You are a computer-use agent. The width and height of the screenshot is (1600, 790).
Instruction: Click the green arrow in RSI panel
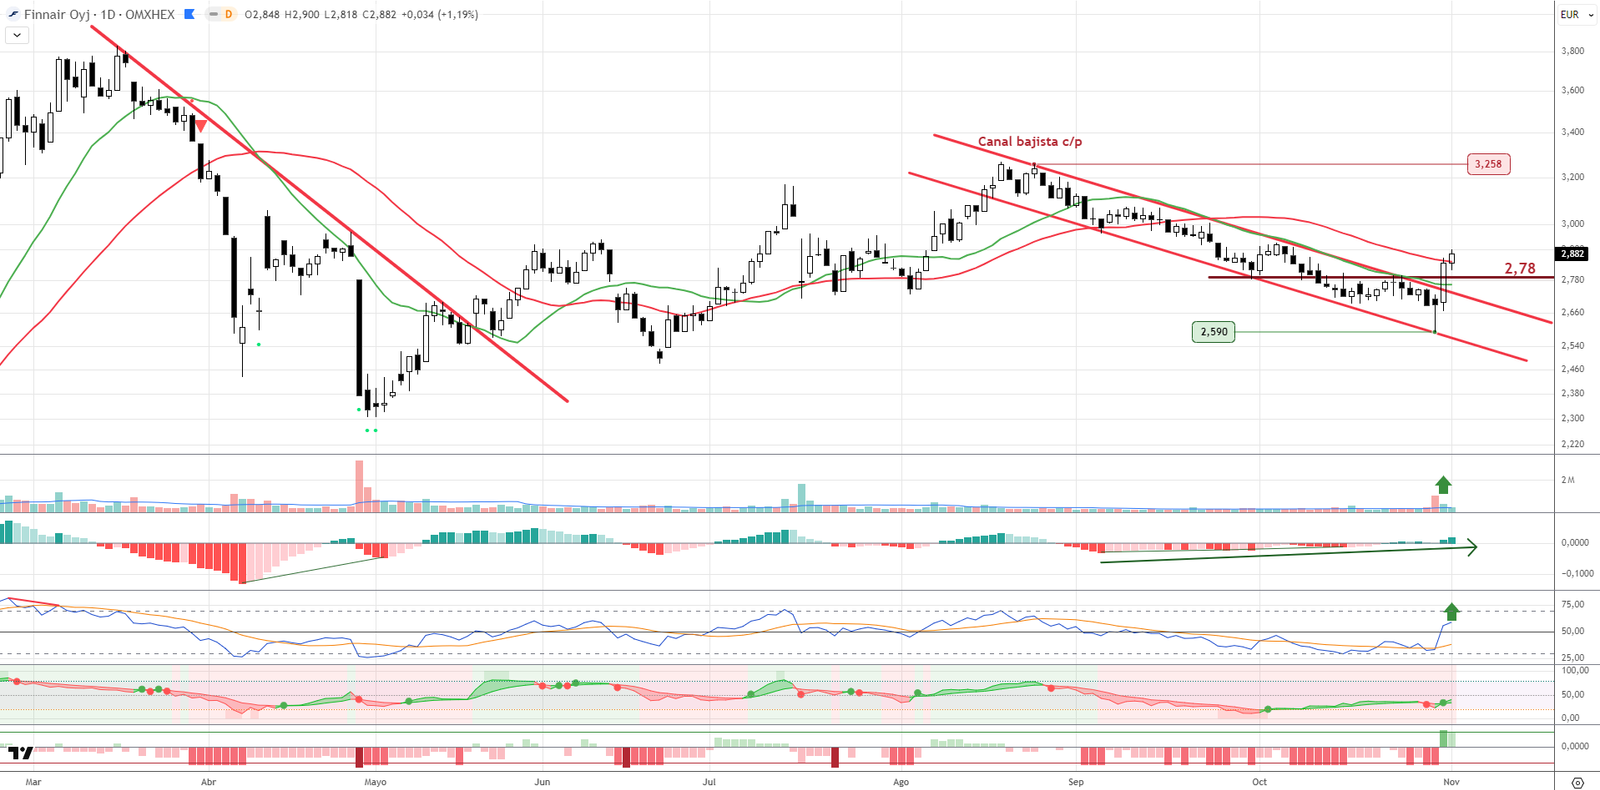click(1451, 611)
